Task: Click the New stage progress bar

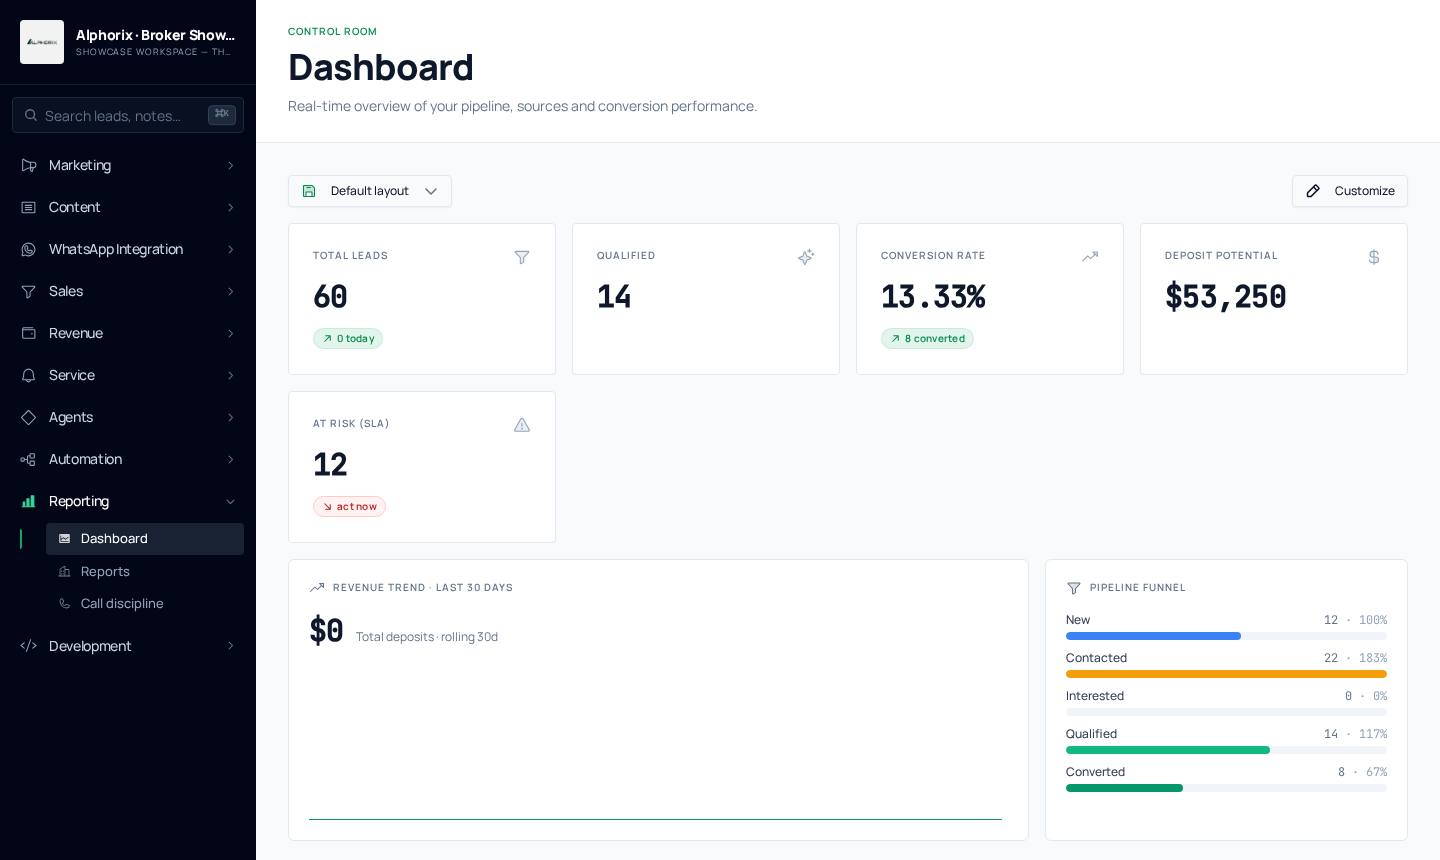Action: pyautogui.click(x=1226, y=636)
